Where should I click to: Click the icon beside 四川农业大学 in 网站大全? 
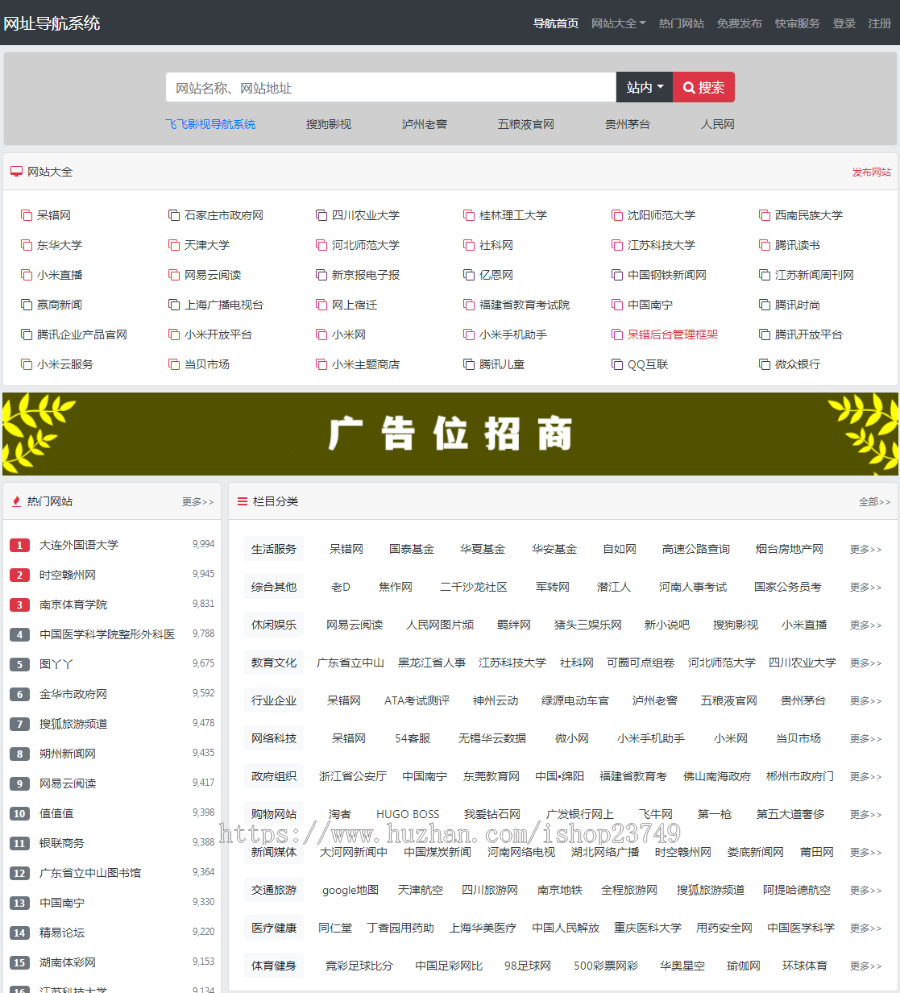(321, 215)
